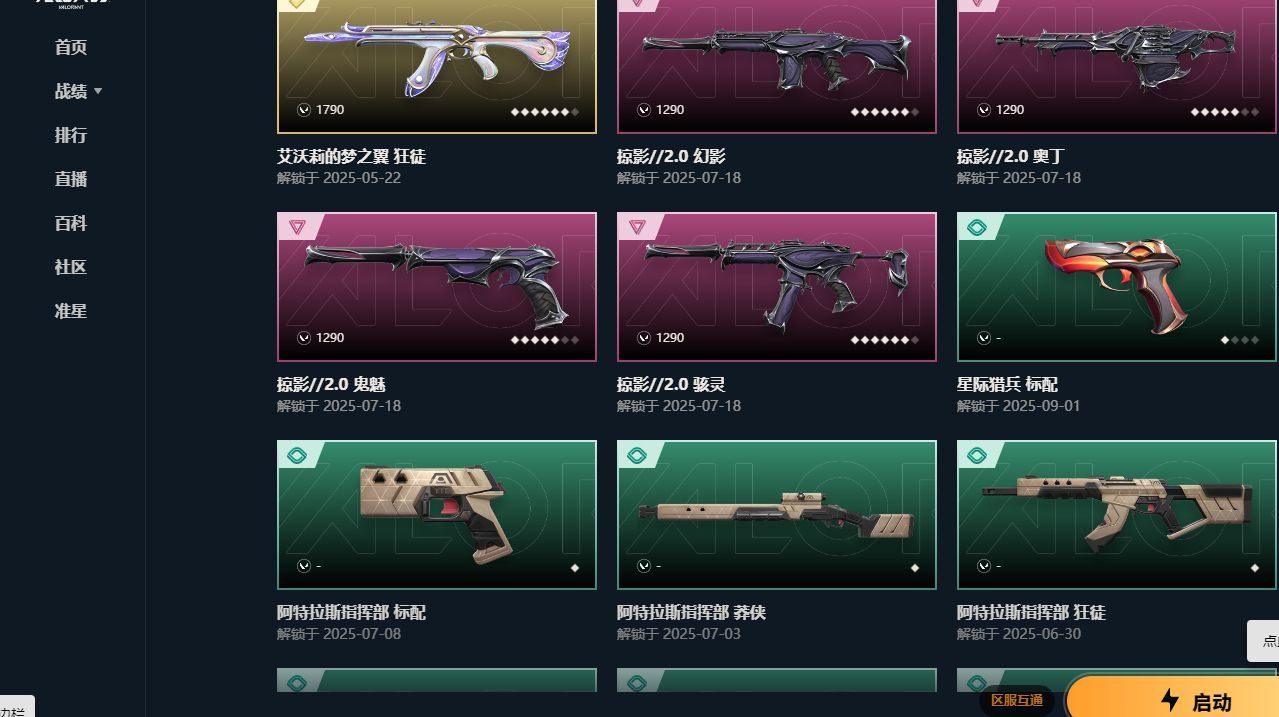Screen dimensions: 1279x717
Task: Open the 掠影//2.0 奥丁 skin thumbnail
Action: 1117,66
